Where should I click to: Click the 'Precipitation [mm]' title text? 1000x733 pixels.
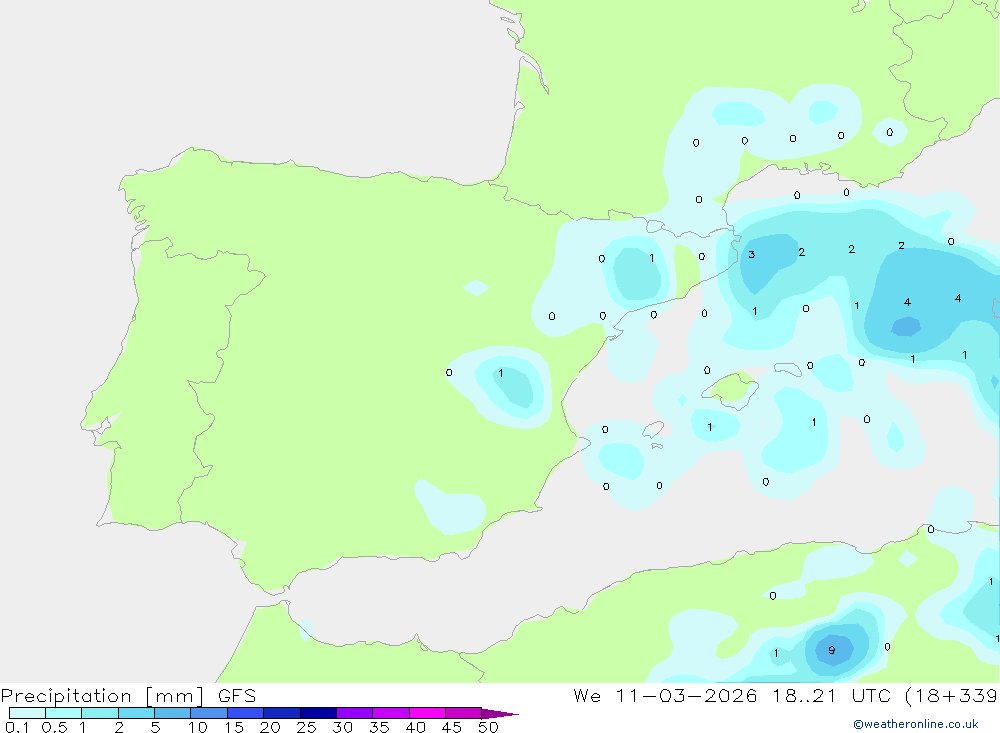click(x=102, y=696)
